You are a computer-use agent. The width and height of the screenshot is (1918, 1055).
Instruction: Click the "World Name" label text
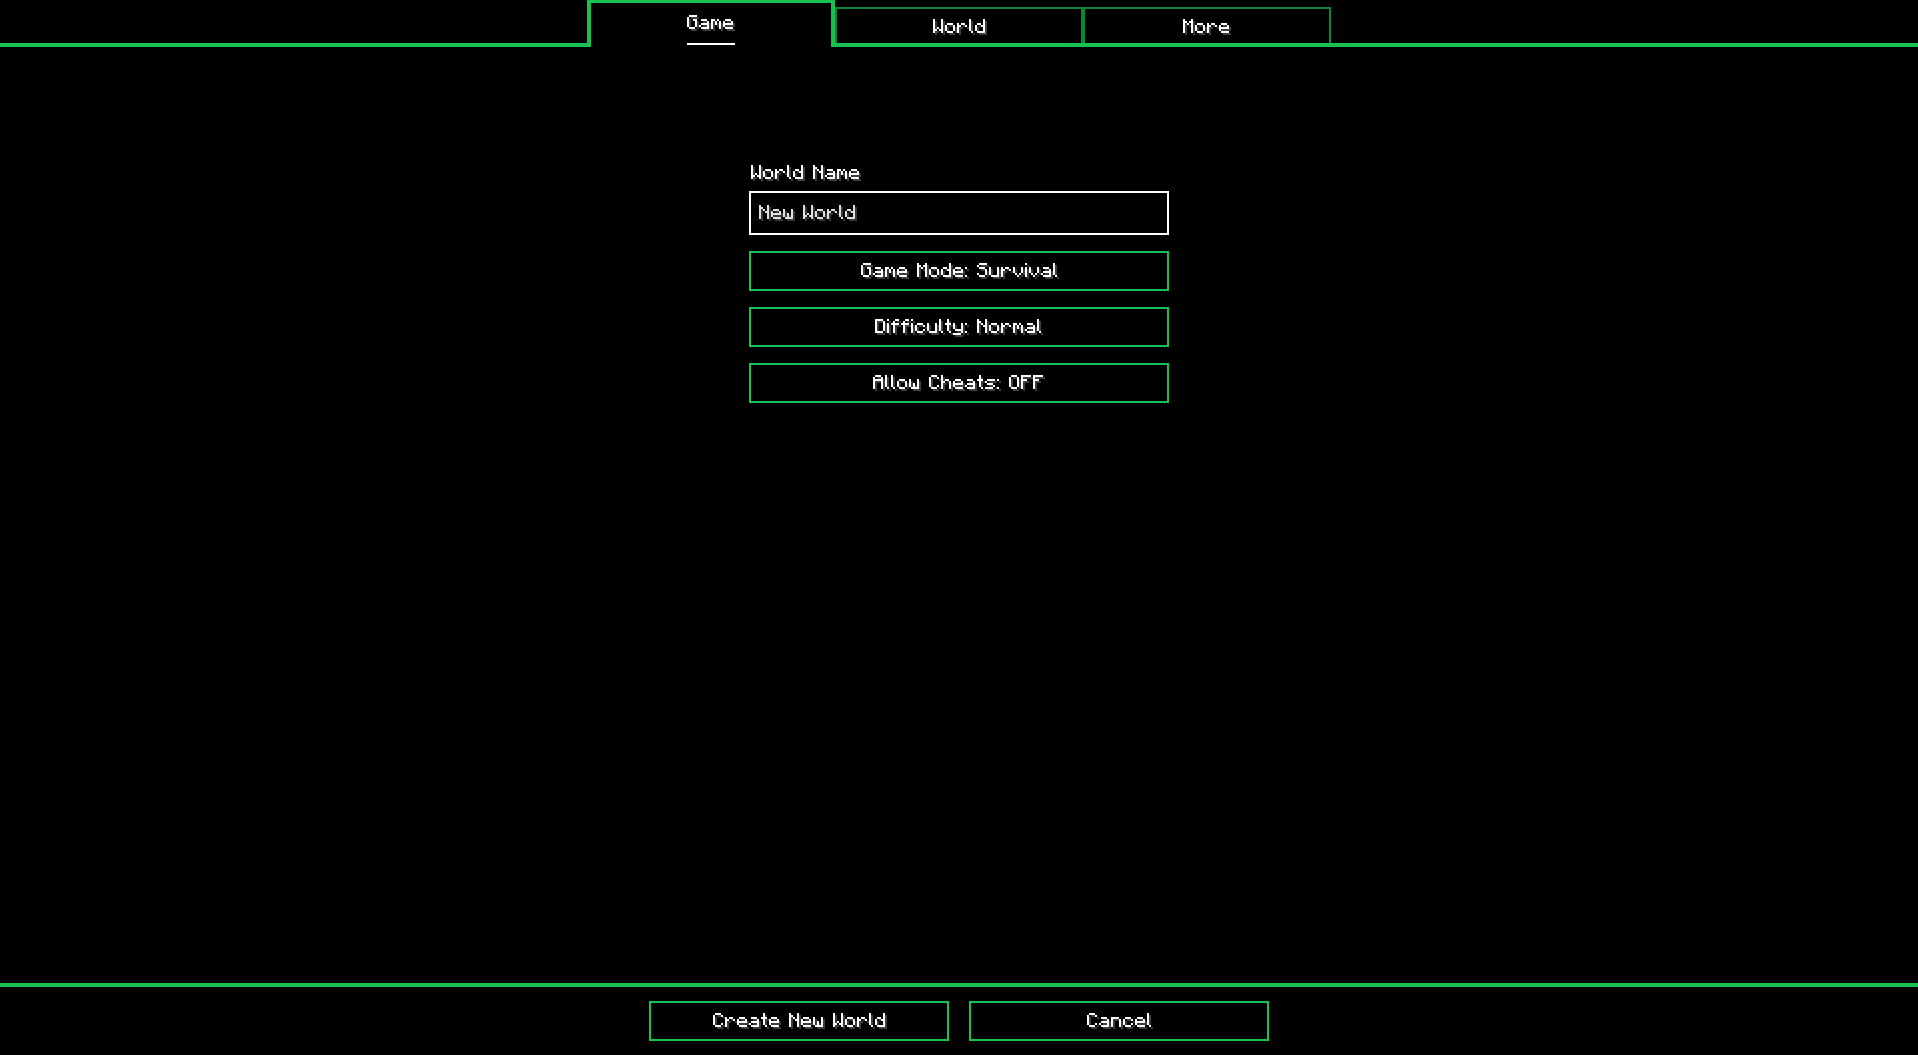click(804, 173)
